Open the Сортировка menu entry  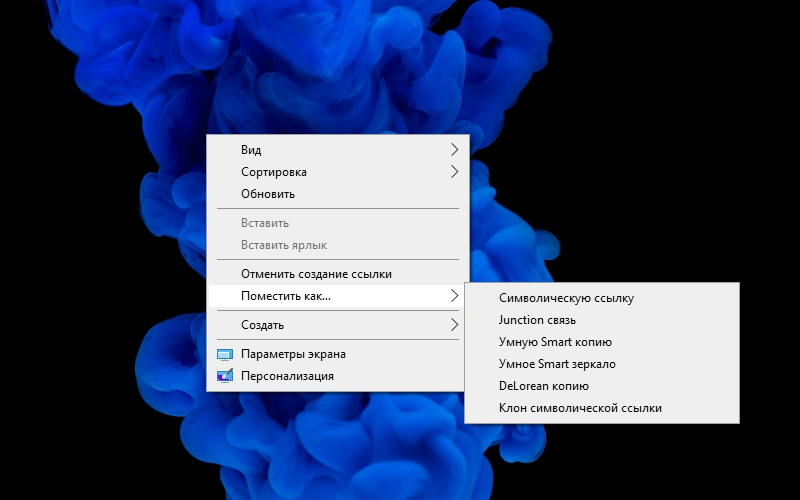pyautogui.click(x=338, y=172)
